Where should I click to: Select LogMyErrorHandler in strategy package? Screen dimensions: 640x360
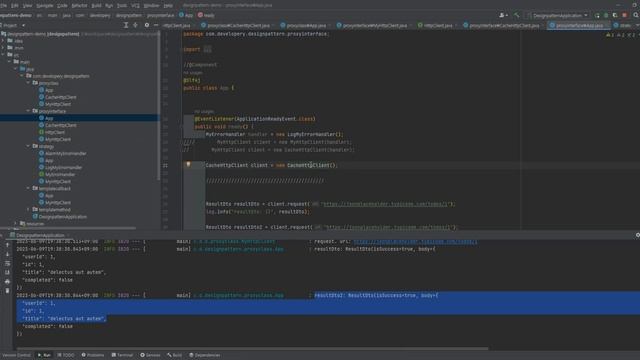pos(63,167)
